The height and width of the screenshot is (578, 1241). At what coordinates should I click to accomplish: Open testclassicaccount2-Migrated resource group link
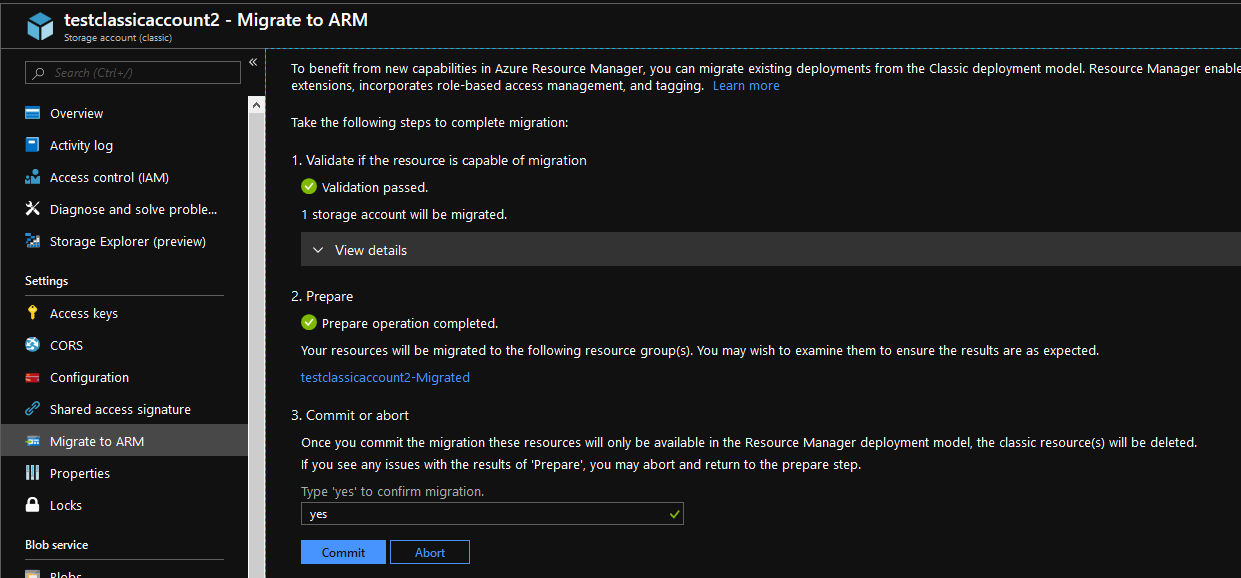click(385, 377)
